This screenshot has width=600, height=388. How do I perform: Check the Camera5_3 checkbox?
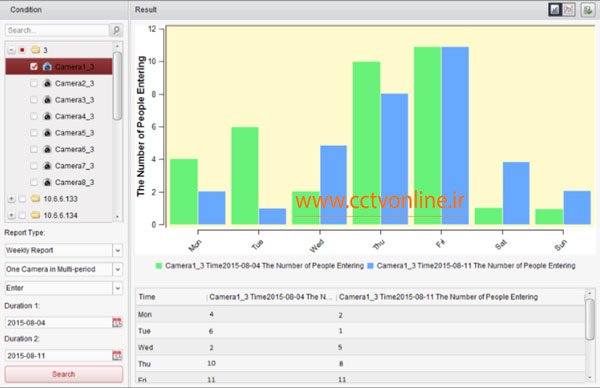click(34, 132)
